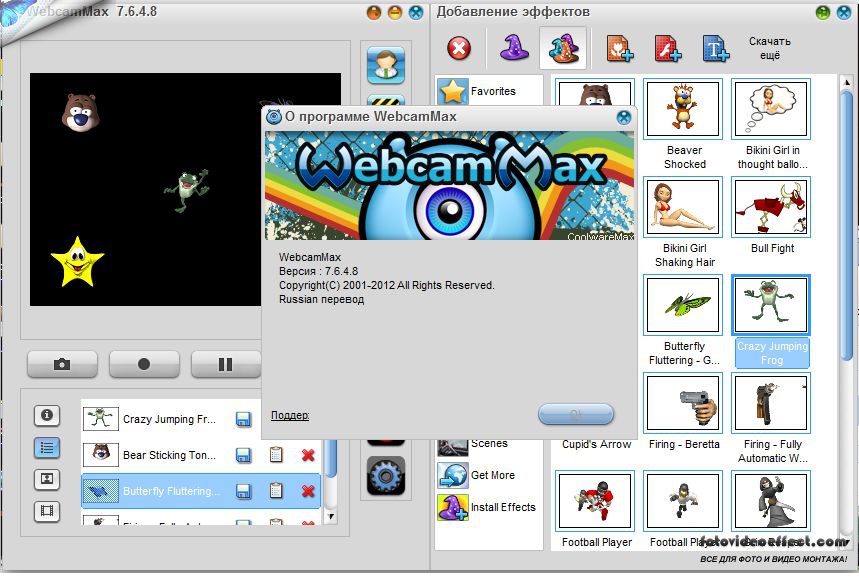Pause the webcam preview

(225, 364)
